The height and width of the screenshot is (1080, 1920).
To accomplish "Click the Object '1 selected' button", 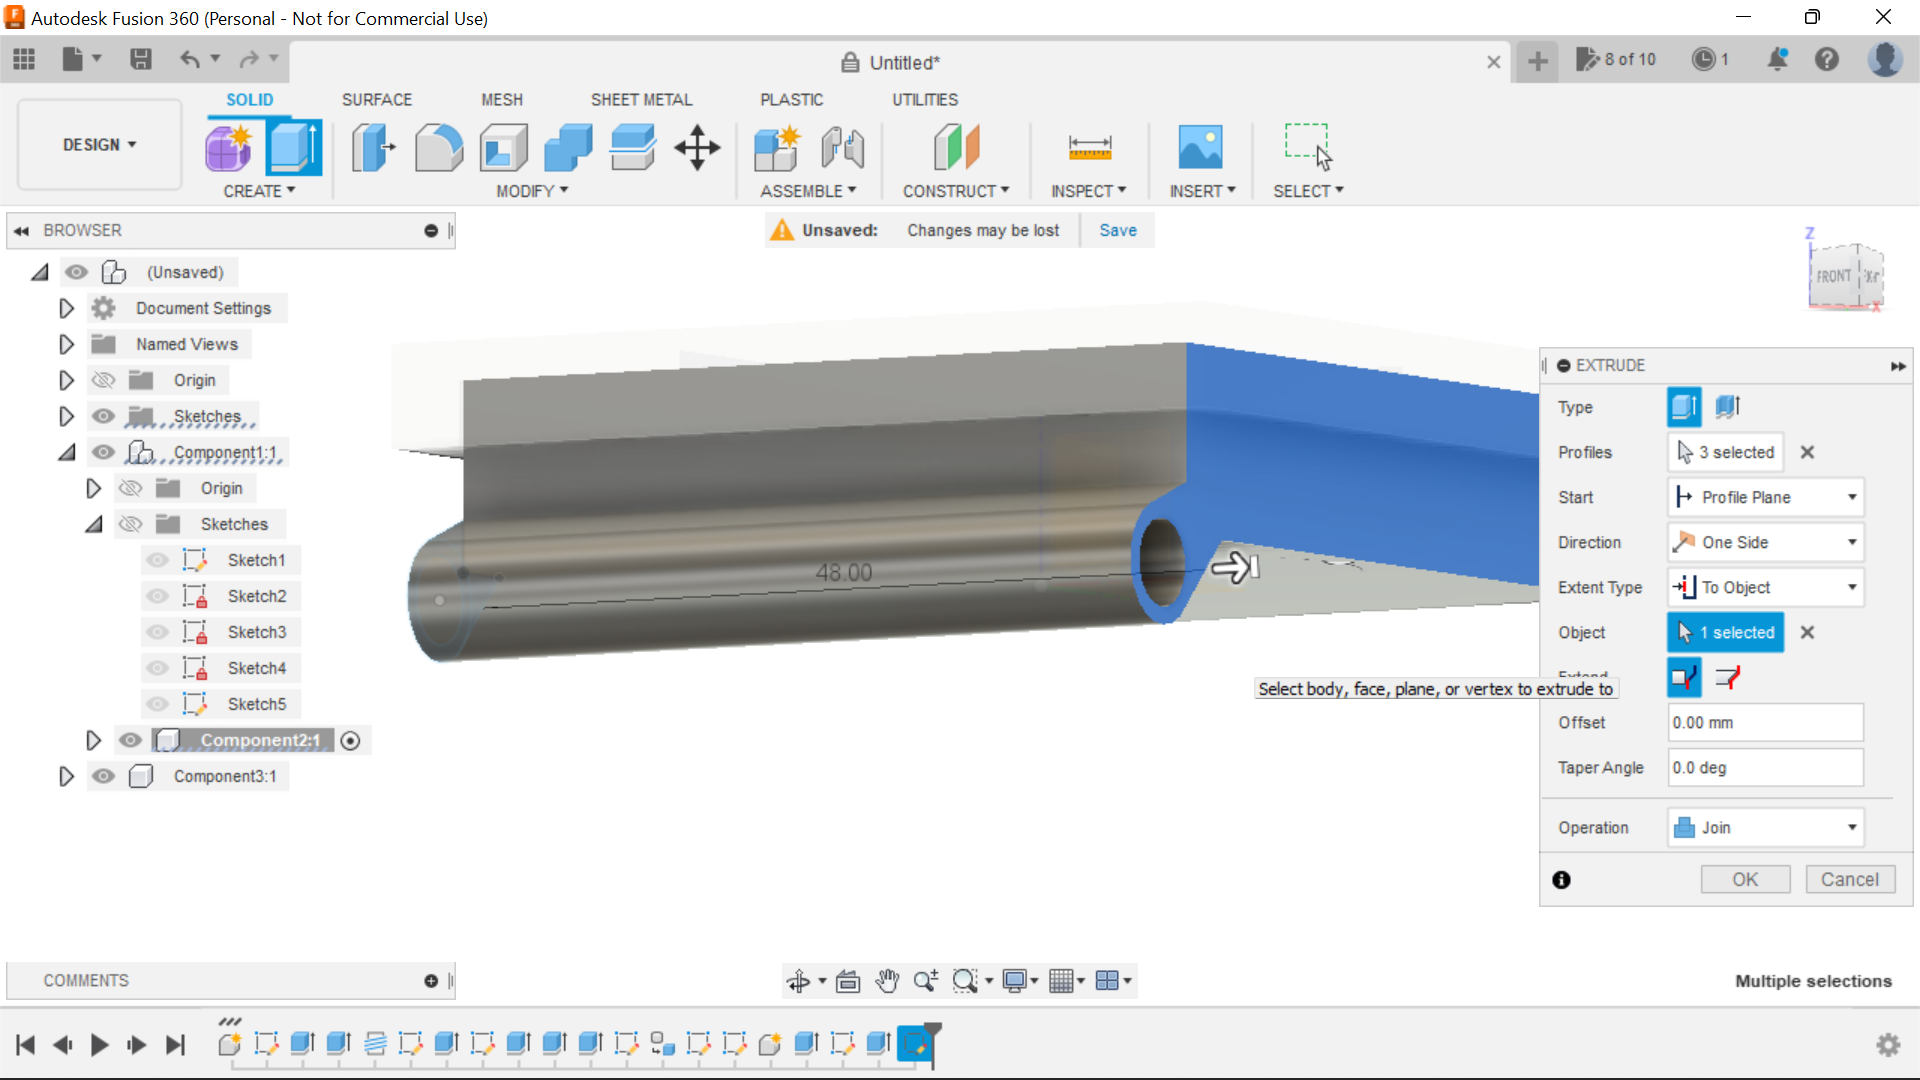I will tap(1726, 632).
